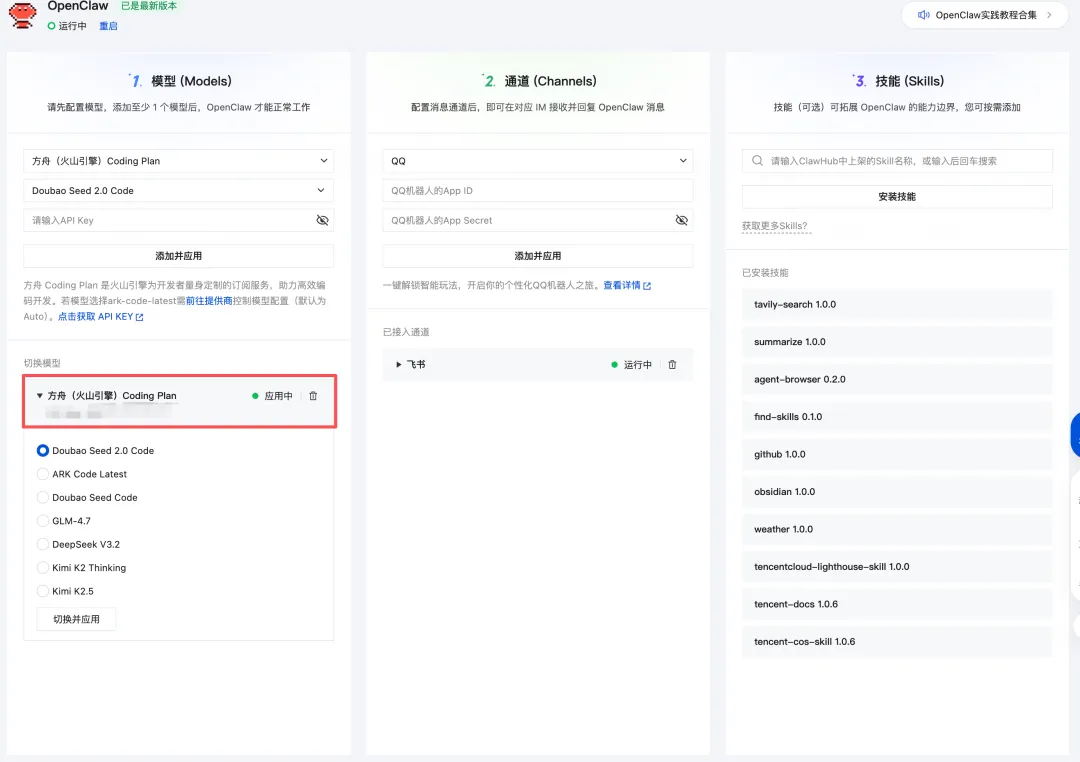Focus the ClawHub skill name search field

coord(897,161)
